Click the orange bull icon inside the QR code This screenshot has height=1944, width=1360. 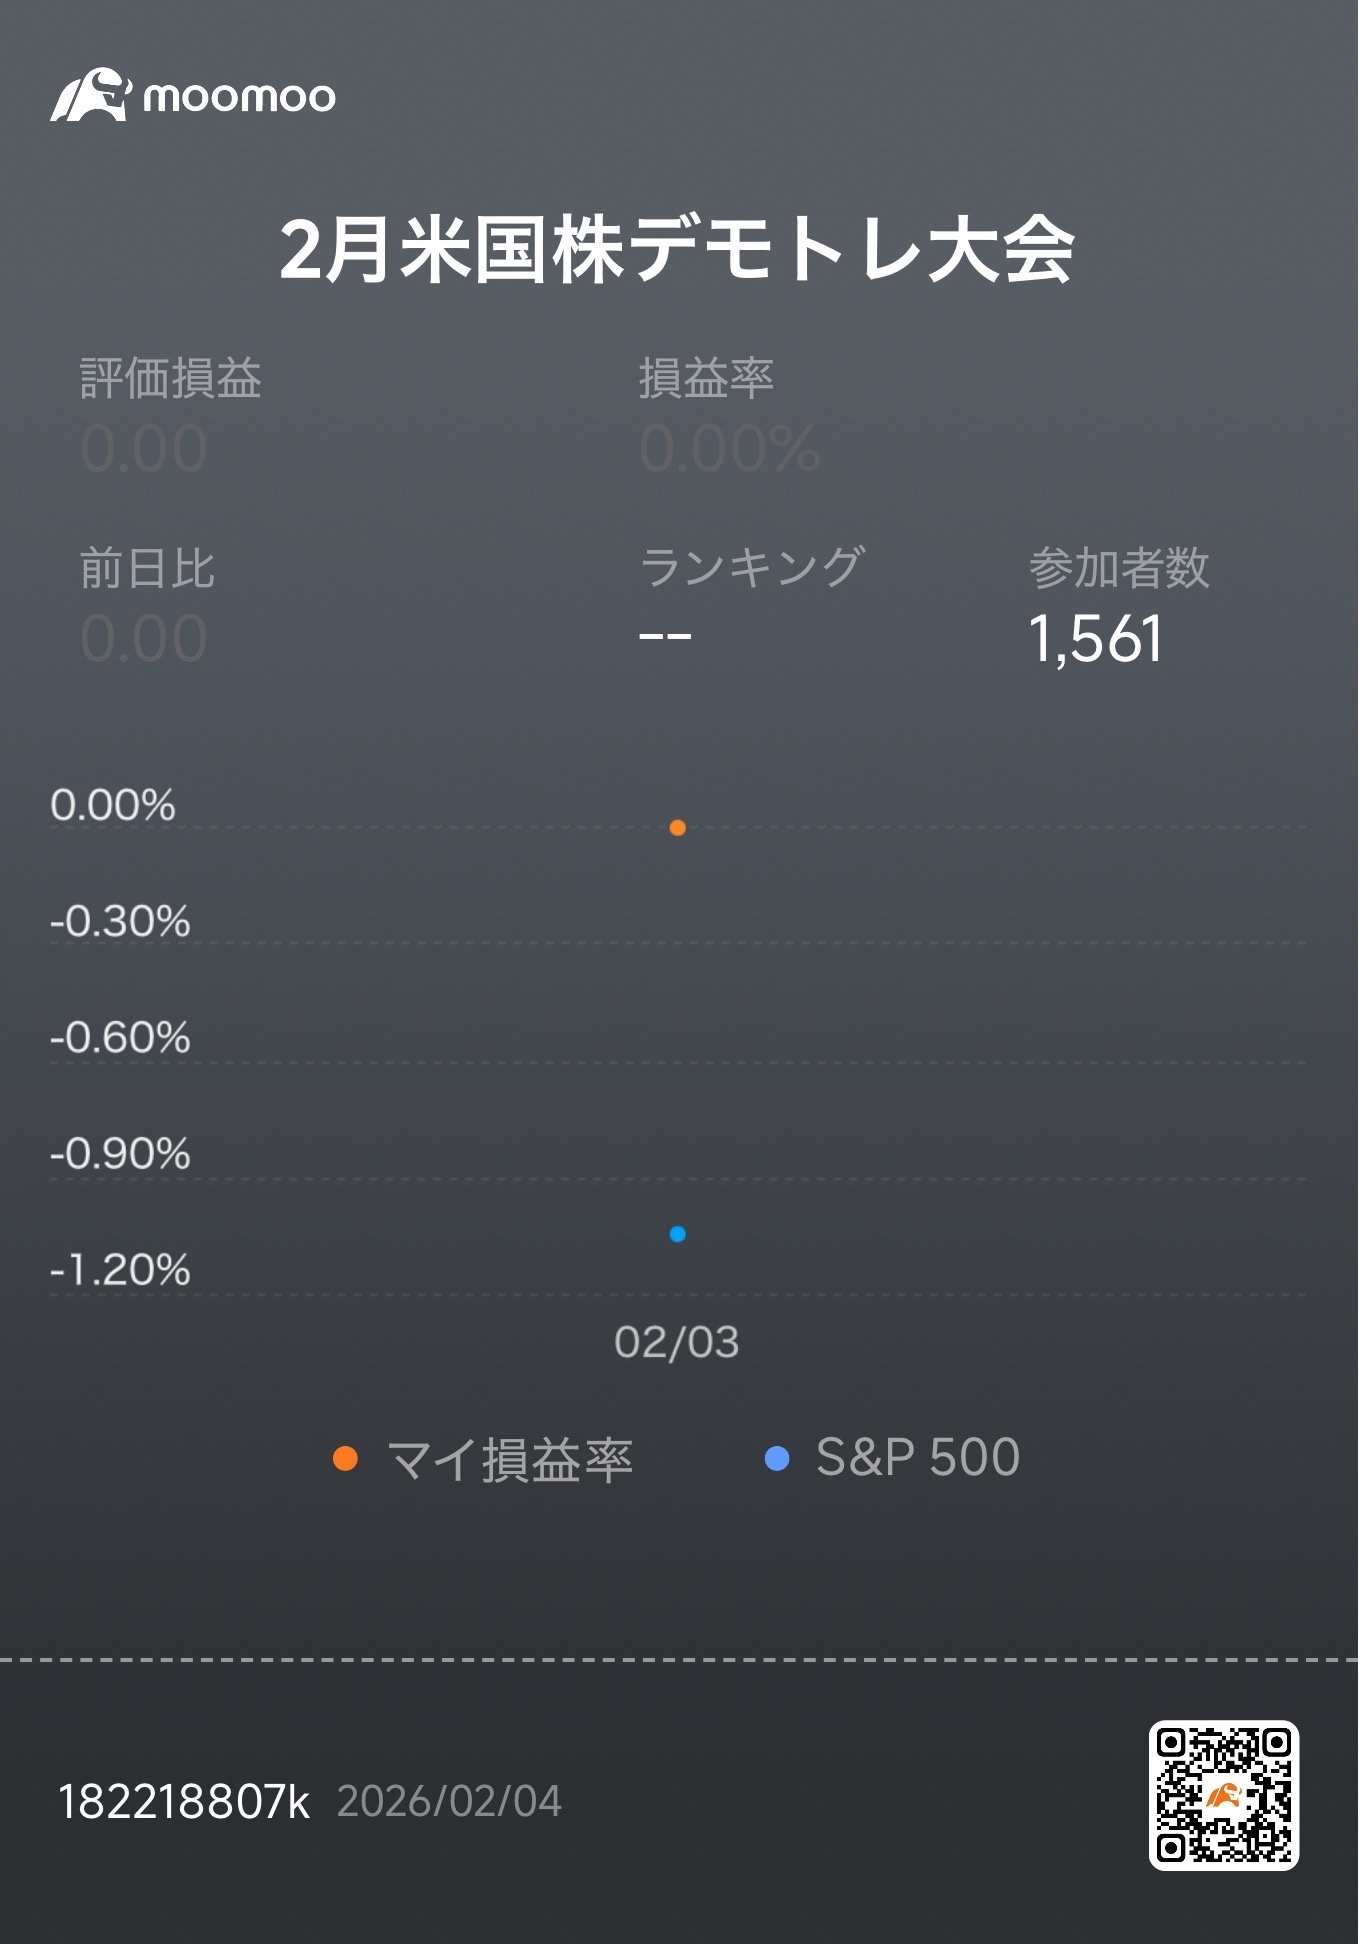pos(1223,1795)
